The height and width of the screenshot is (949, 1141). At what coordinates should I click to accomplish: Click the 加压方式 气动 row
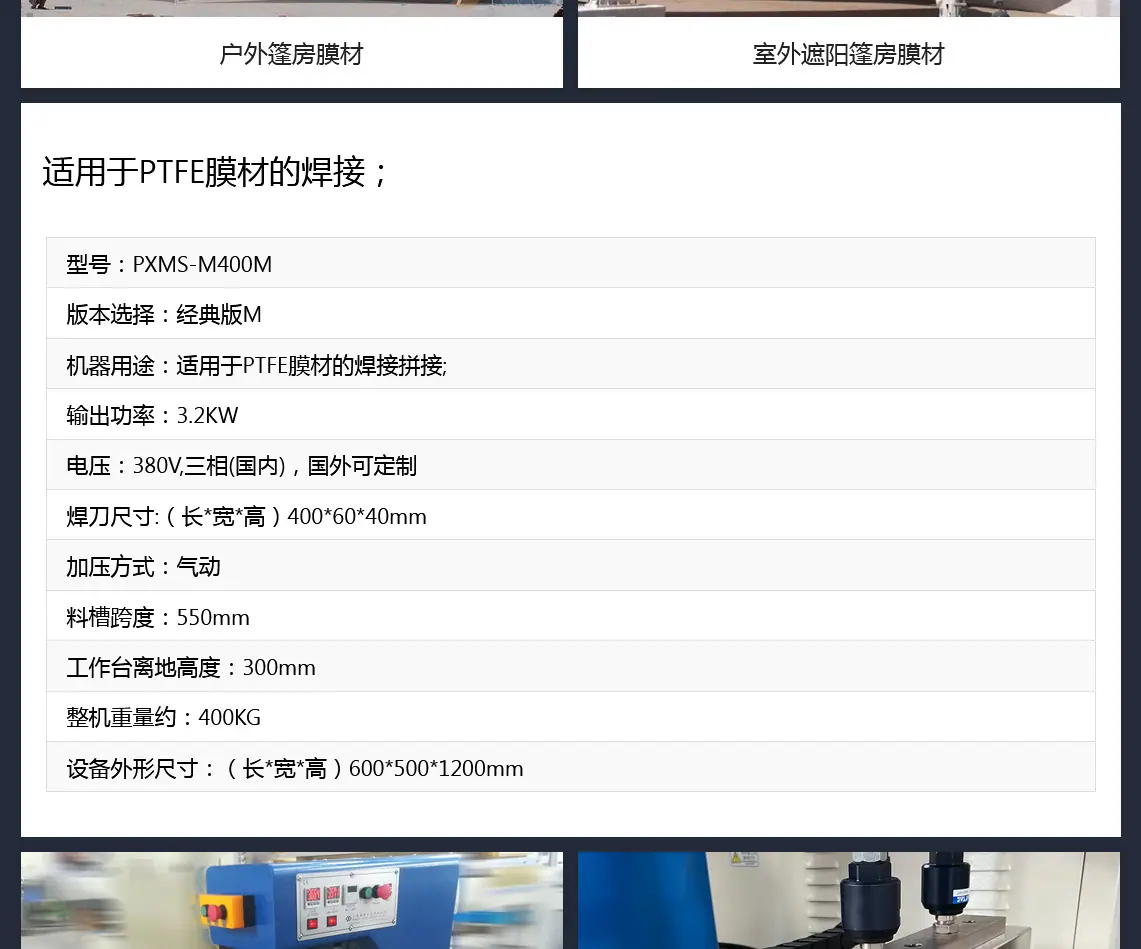(x=570, y=565)
